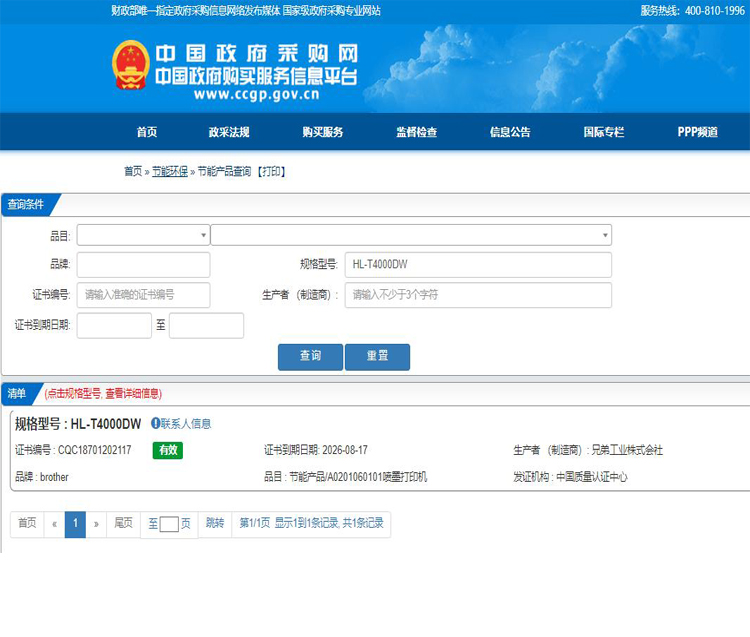750x637 pixels.
Task: Focus the 生产者（制造商） manufacturer input field
Action: coord(478,295)
